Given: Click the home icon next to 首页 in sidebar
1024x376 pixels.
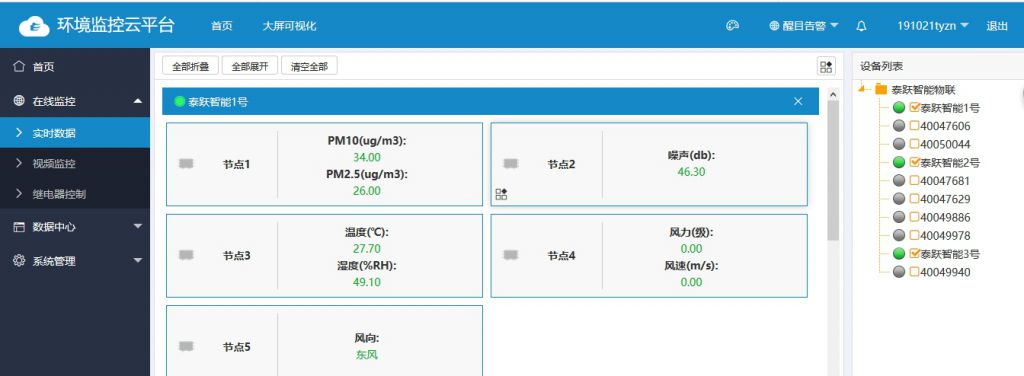Looking at the screenshot, I should [x=19, y=66].
